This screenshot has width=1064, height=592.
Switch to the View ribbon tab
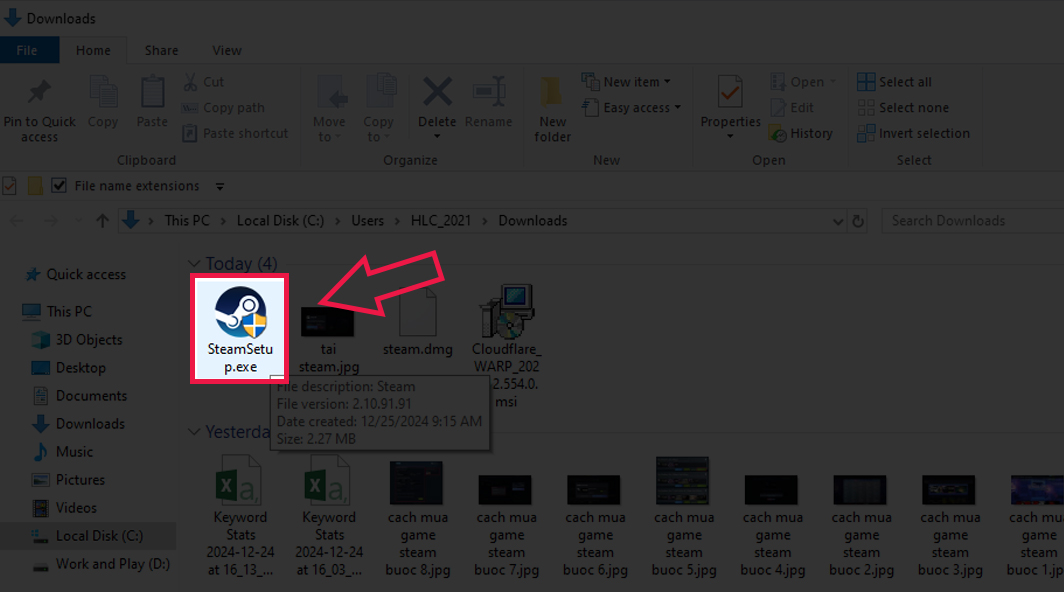(227, 50)
